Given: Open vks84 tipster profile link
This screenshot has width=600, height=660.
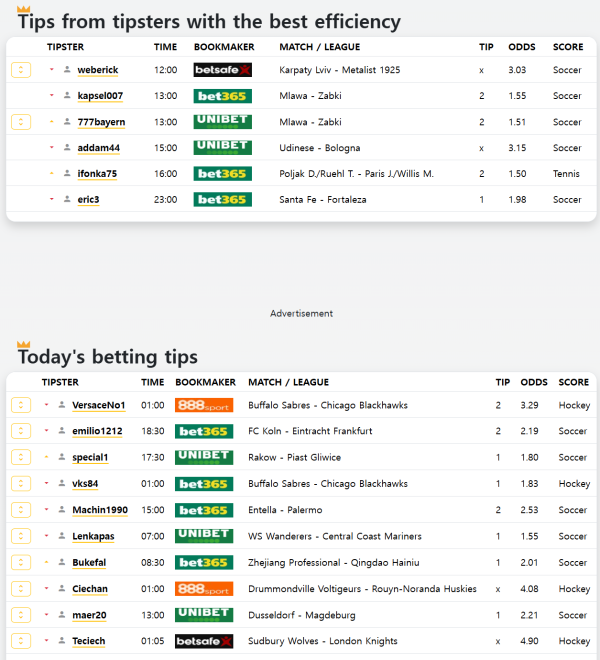Looking at the screenshot, I should coord(85,484).
